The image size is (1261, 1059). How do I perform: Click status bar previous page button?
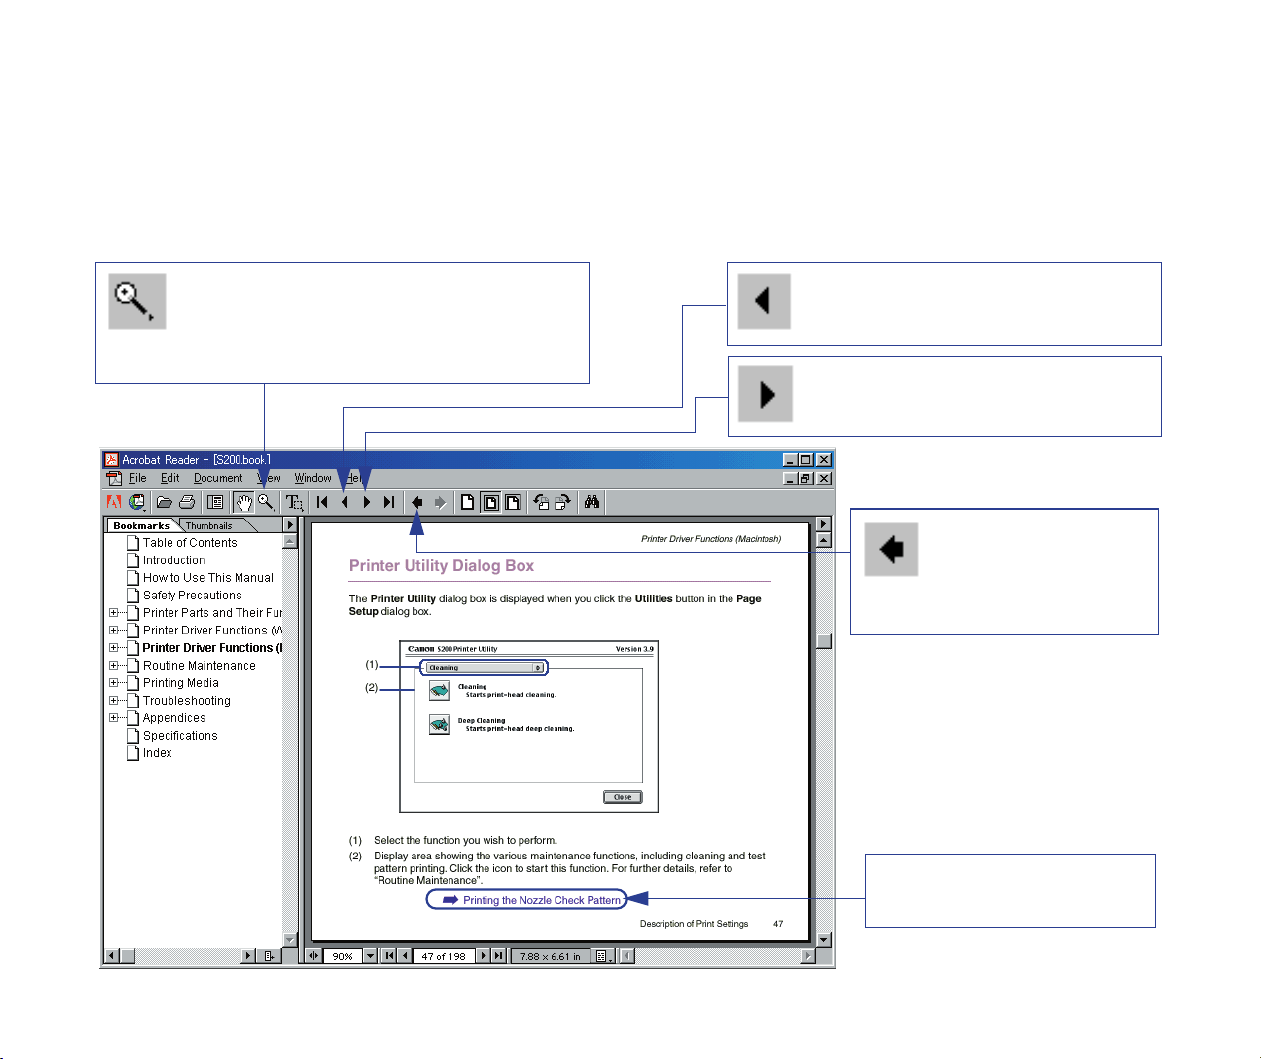[x=404, y=956]
